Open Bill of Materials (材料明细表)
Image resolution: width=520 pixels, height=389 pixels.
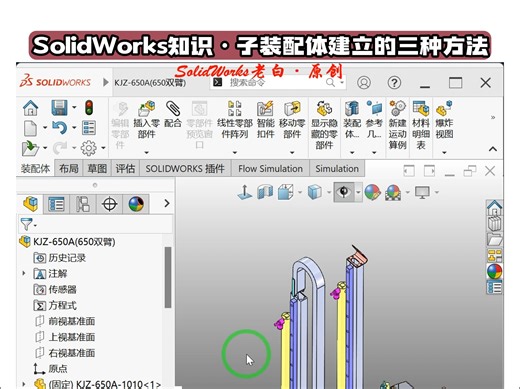(421, 125)
